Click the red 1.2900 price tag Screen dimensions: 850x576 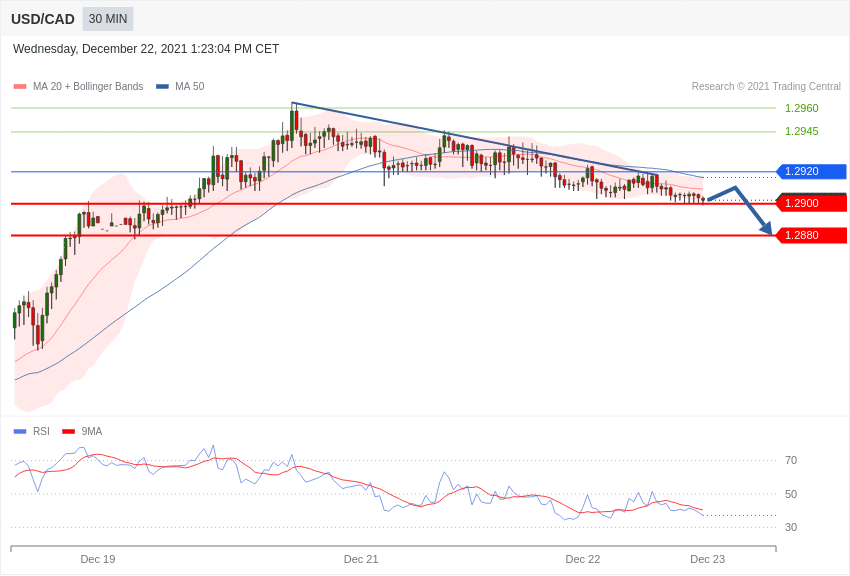pyautogui.click(x=811, y=203)
